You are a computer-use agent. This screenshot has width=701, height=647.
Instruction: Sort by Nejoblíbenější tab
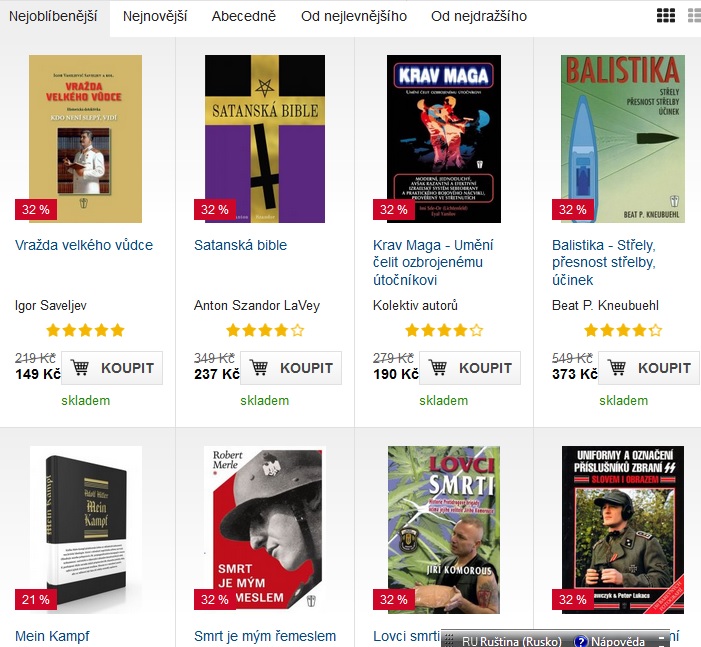coord(53,17)
